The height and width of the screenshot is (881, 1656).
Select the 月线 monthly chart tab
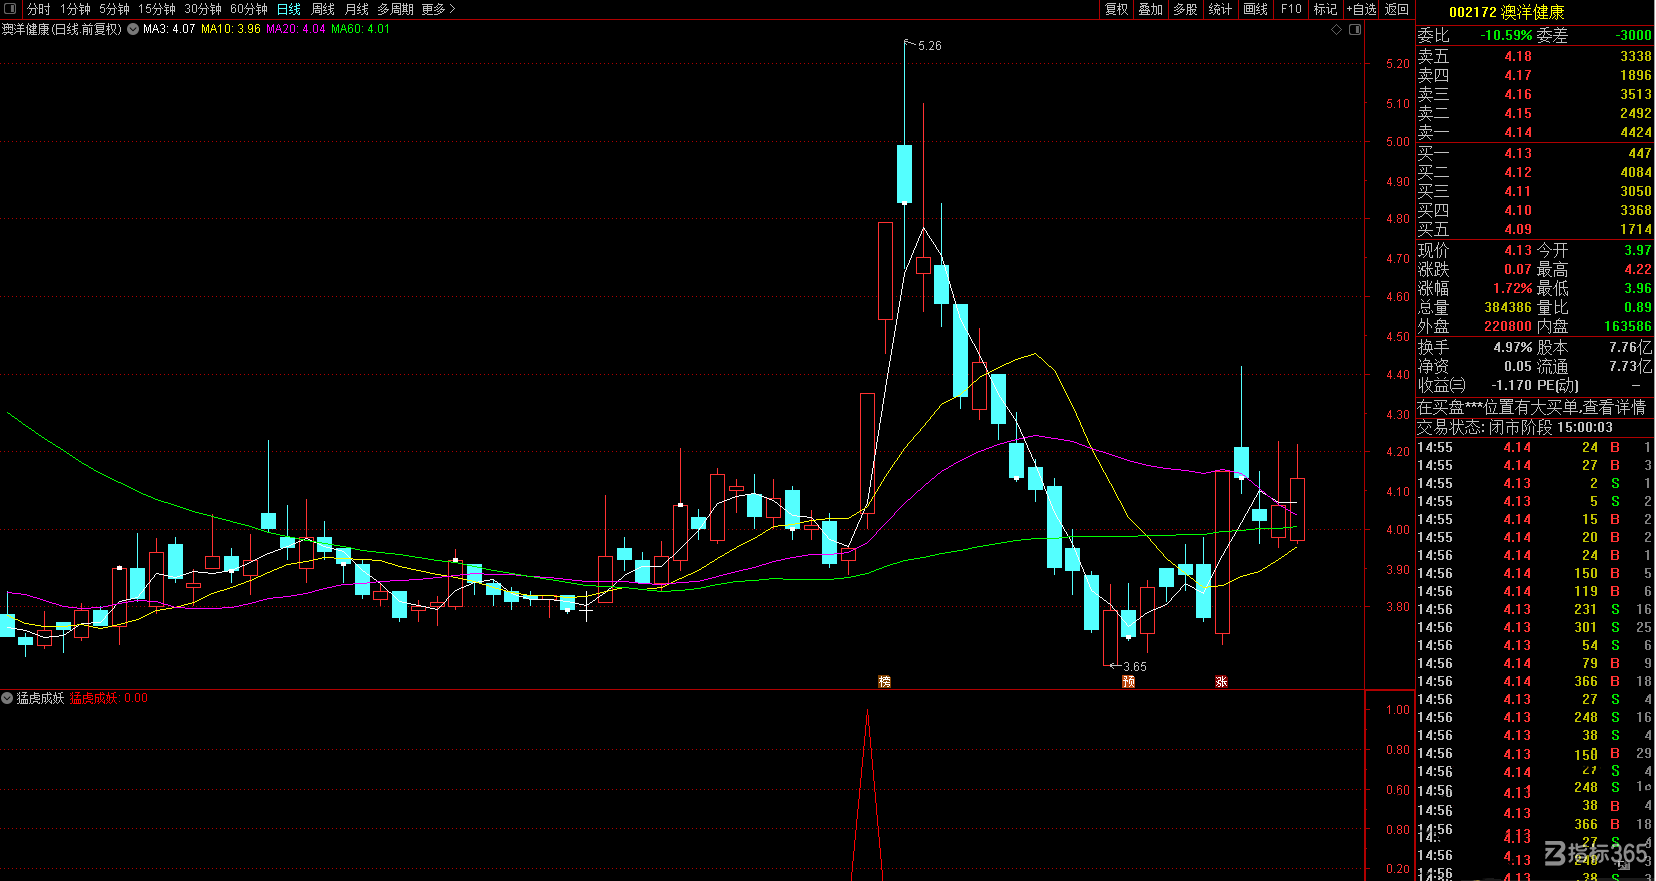(356, 9)
